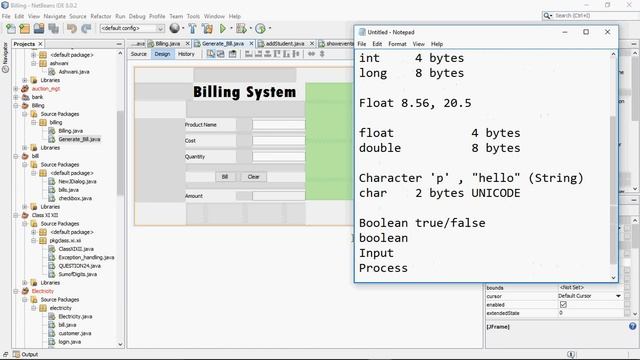
Task: Click the Debug Project toolbar icon
Action: pos(241,28)
